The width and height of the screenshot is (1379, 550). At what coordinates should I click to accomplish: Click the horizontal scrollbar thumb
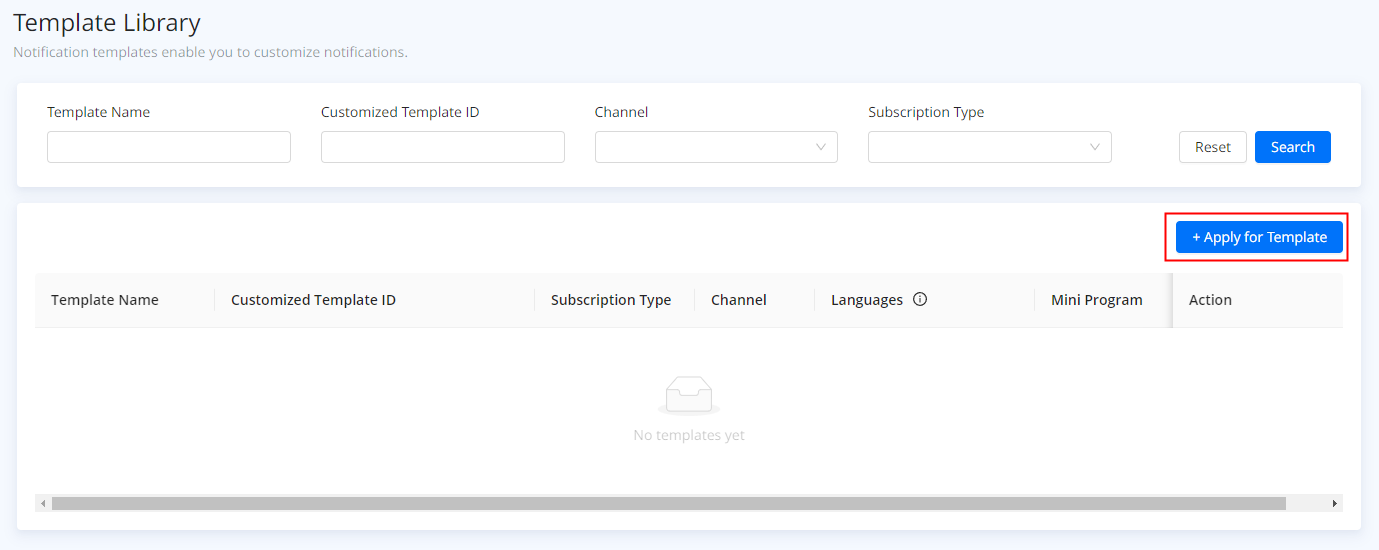click(668, 504)
